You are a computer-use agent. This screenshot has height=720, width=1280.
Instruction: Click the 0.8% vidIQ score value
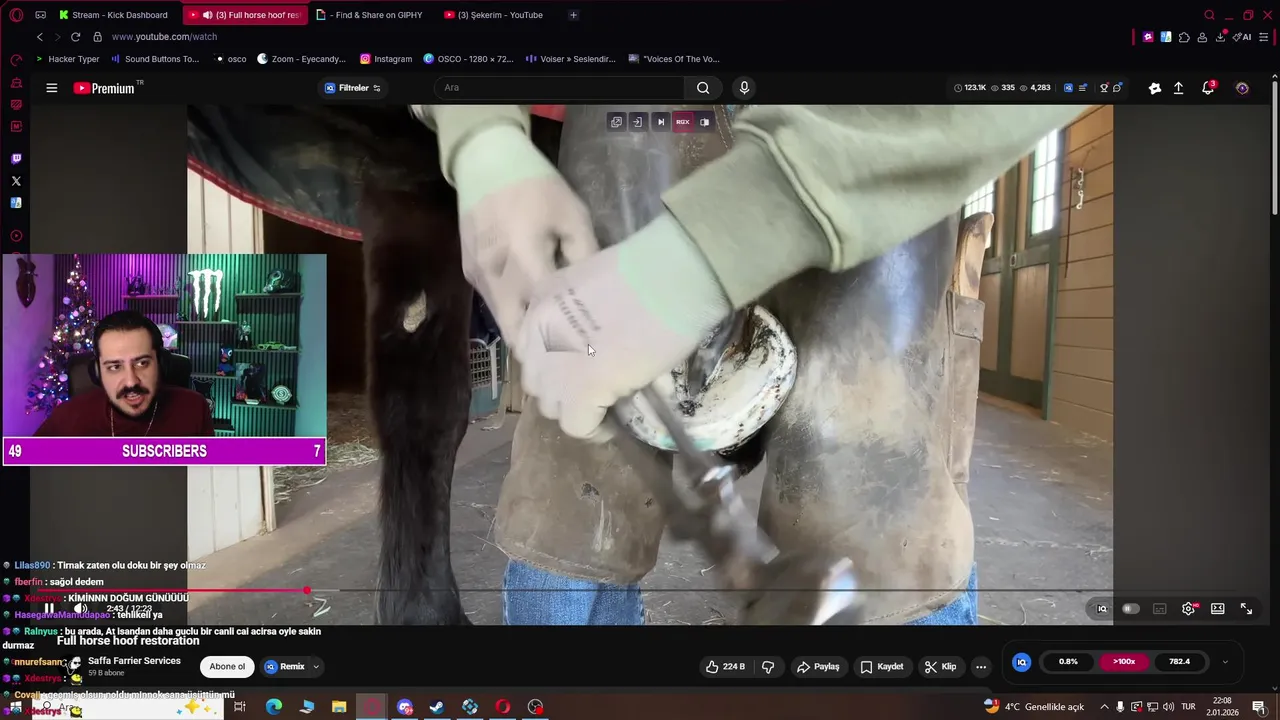(1068, 662)
